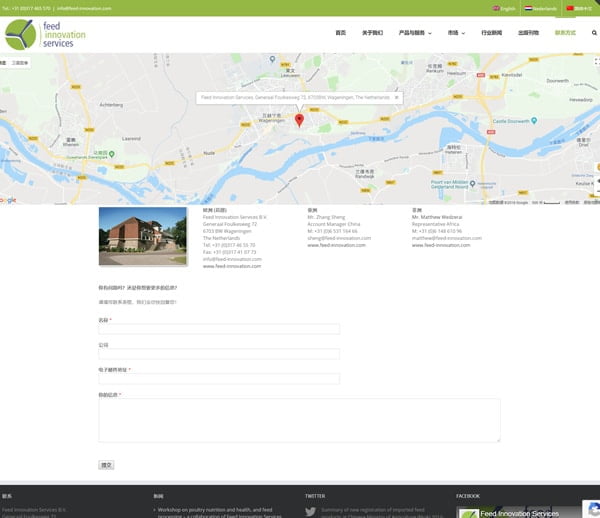Open the 关于我们 menu item
This screenshot has height=518, width=600.
[372, 33]
